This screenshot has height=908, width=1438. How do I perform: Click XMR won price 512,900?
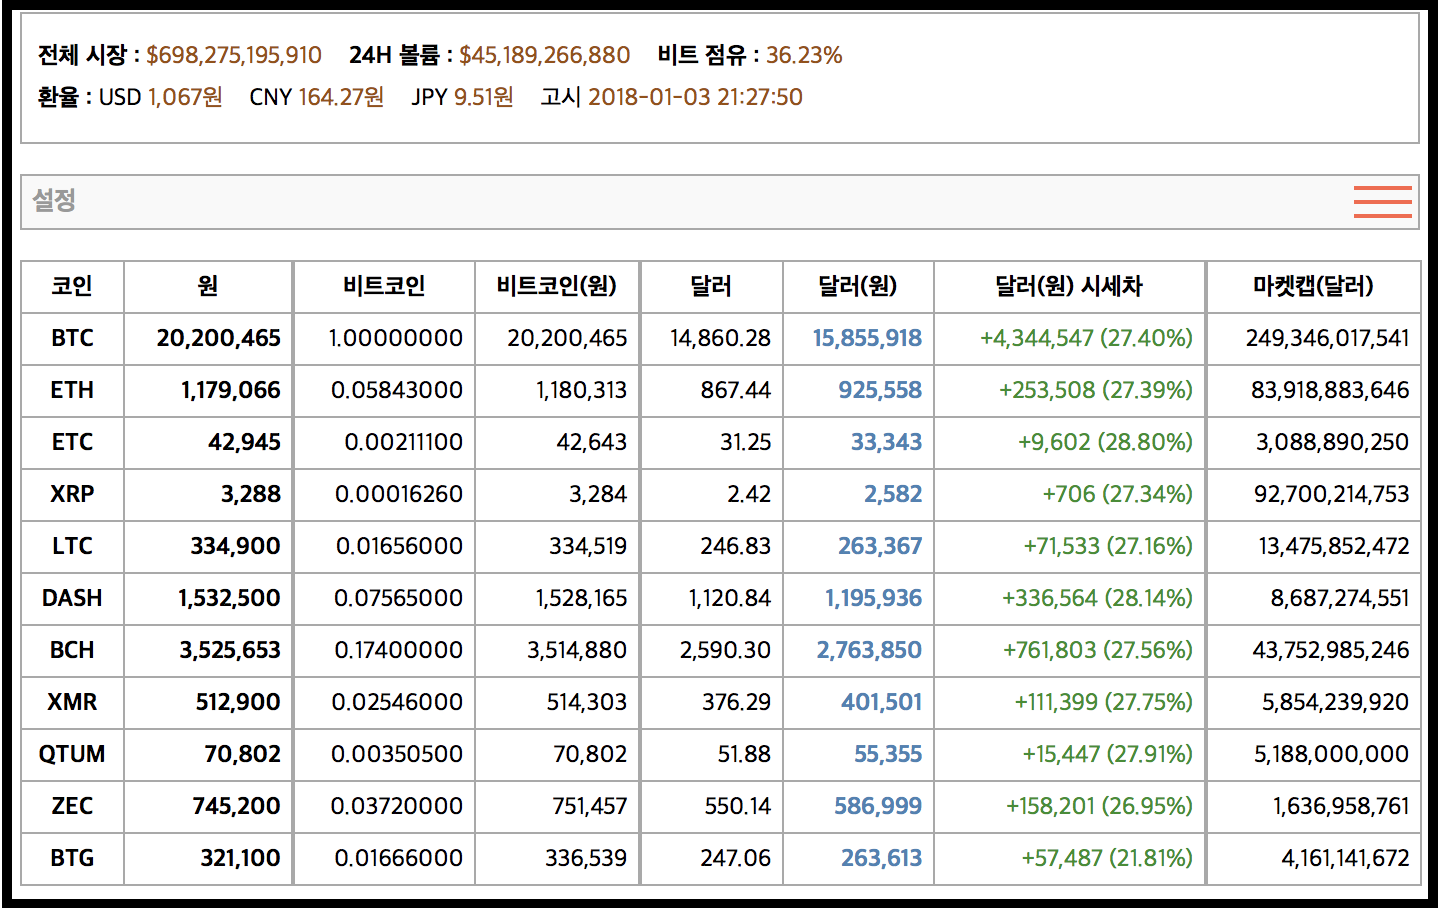(238, 703)
